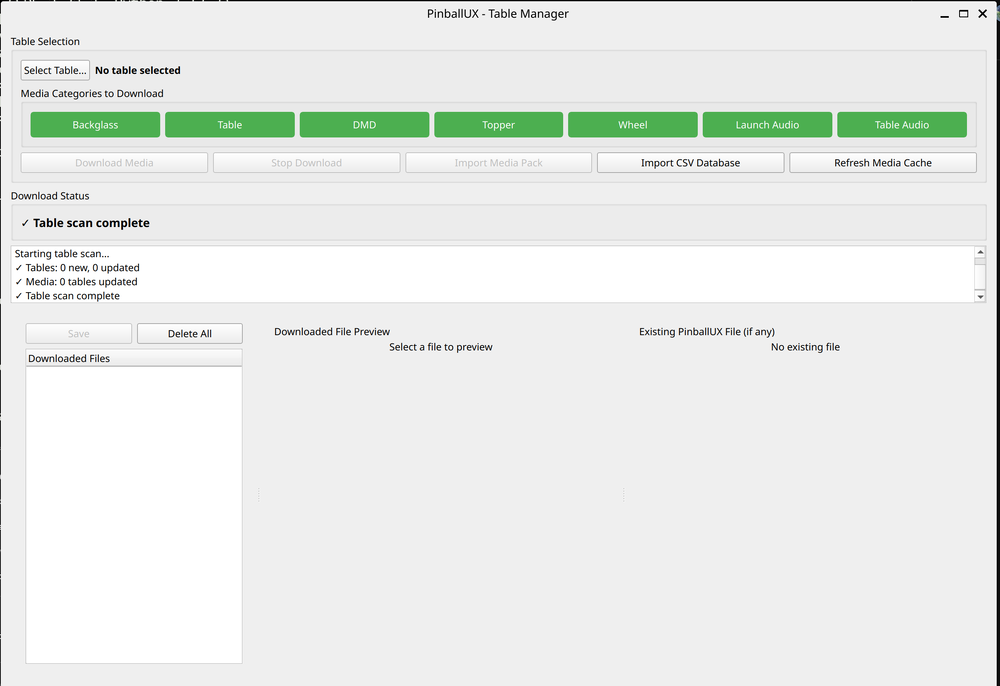Toggle the Table media category
This screenshot has width=1000, height=686.
[230, 125]
